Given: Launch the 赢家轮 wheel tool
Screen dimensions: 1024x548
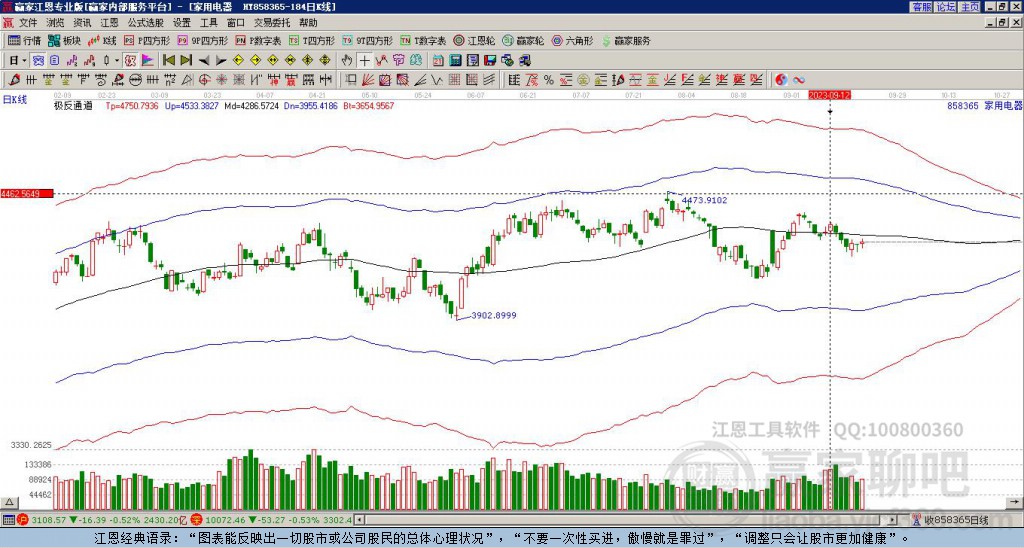Looking at the screenshot, I should click(523, 40).
